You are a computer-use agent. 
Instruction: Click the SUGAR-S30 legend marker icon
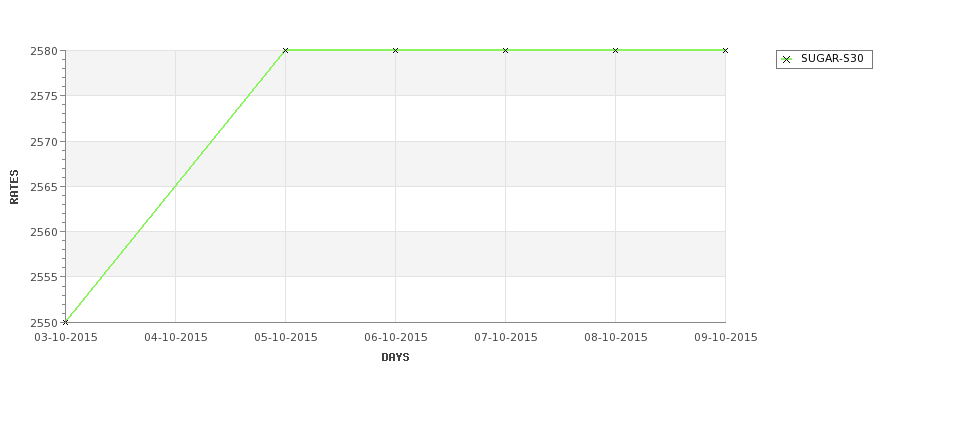click(x=787, y=60)
